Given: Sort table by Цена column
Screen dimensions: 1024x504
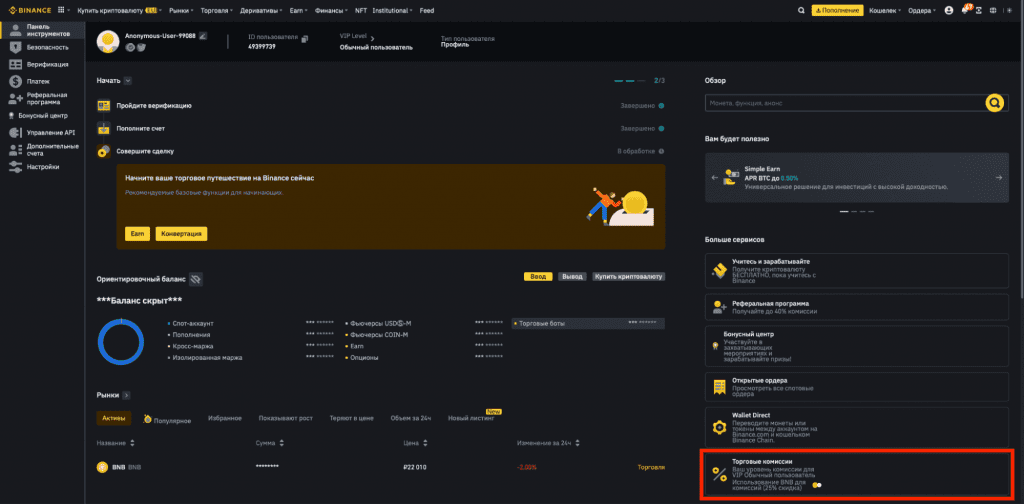Looking at the screenshot, I should click(415, 443).
